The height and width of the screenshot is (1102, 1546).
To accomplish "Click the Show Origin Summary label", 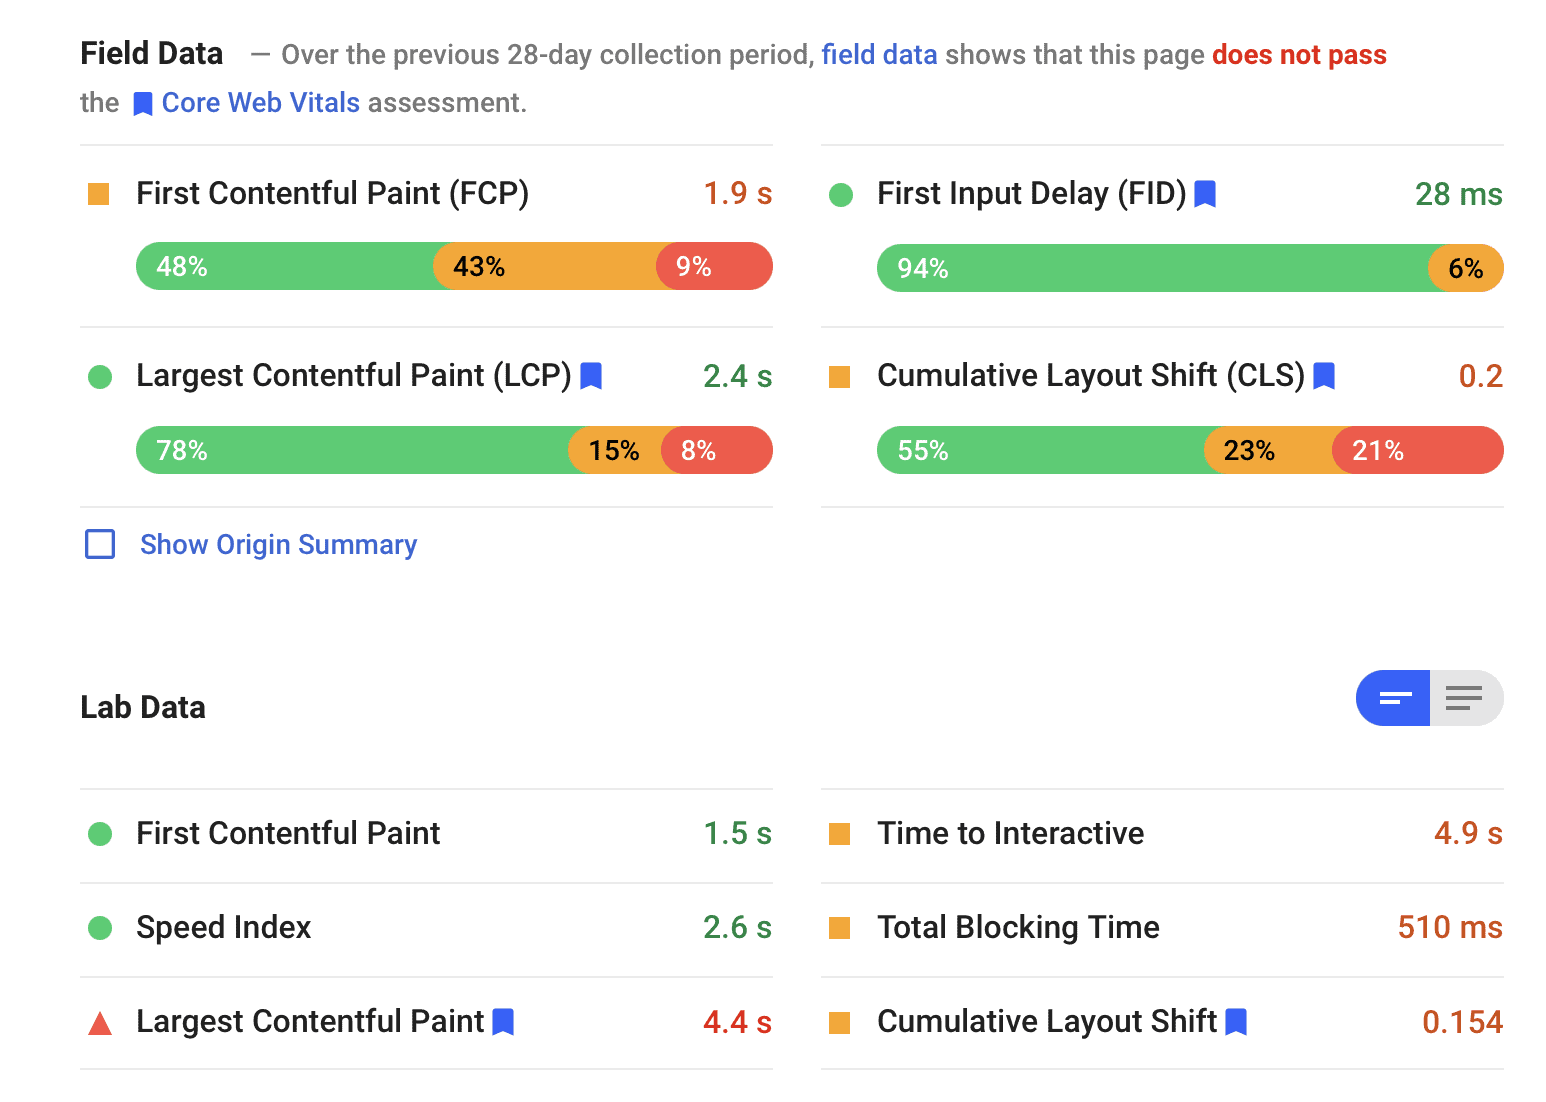I will (x=278, y=544).
